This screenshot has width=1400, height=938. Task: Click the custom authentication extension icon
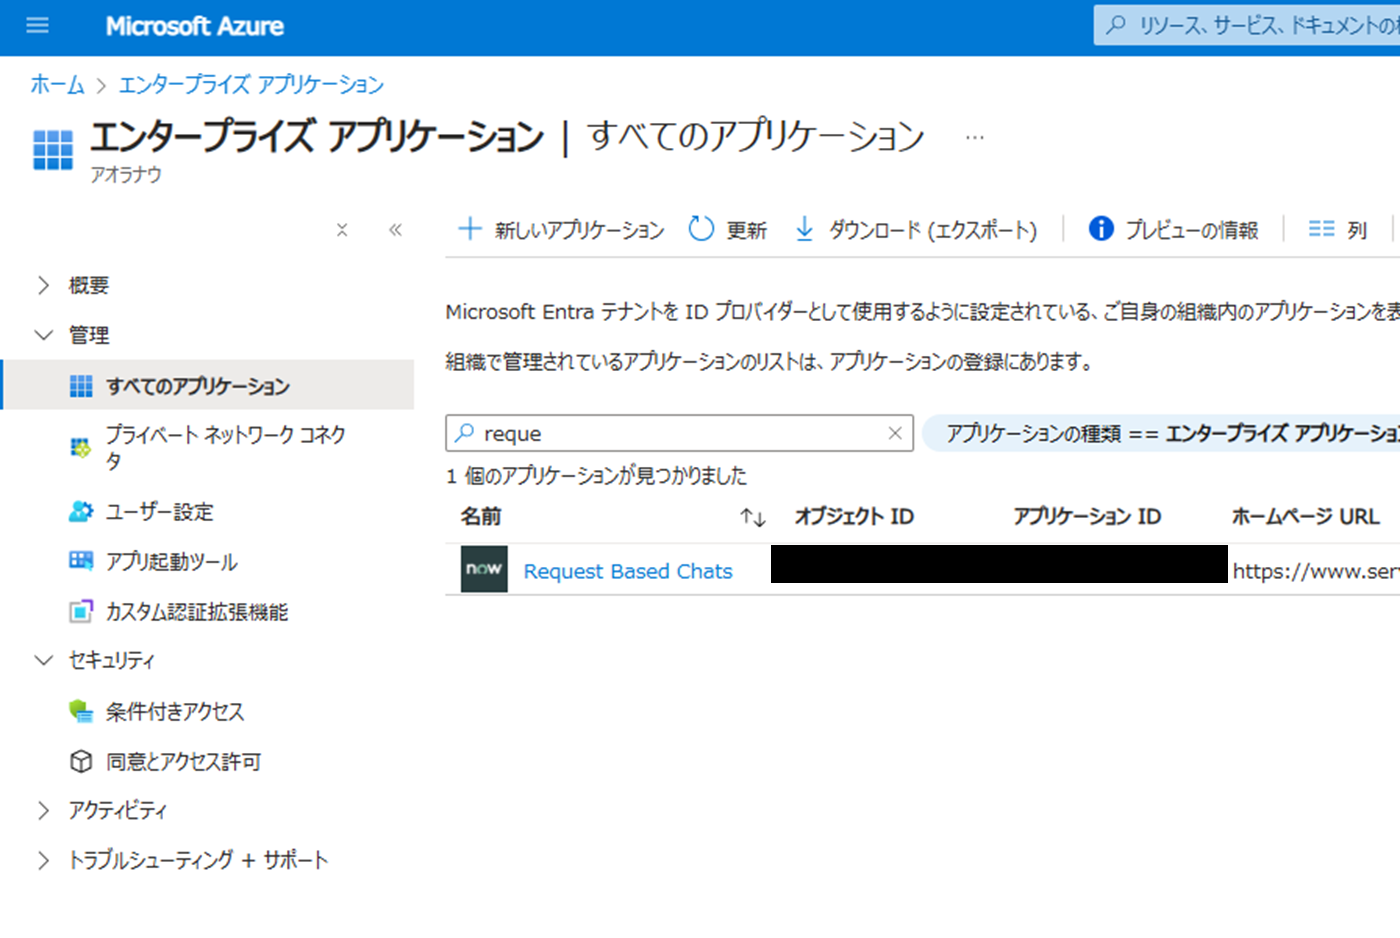(81, 611)
